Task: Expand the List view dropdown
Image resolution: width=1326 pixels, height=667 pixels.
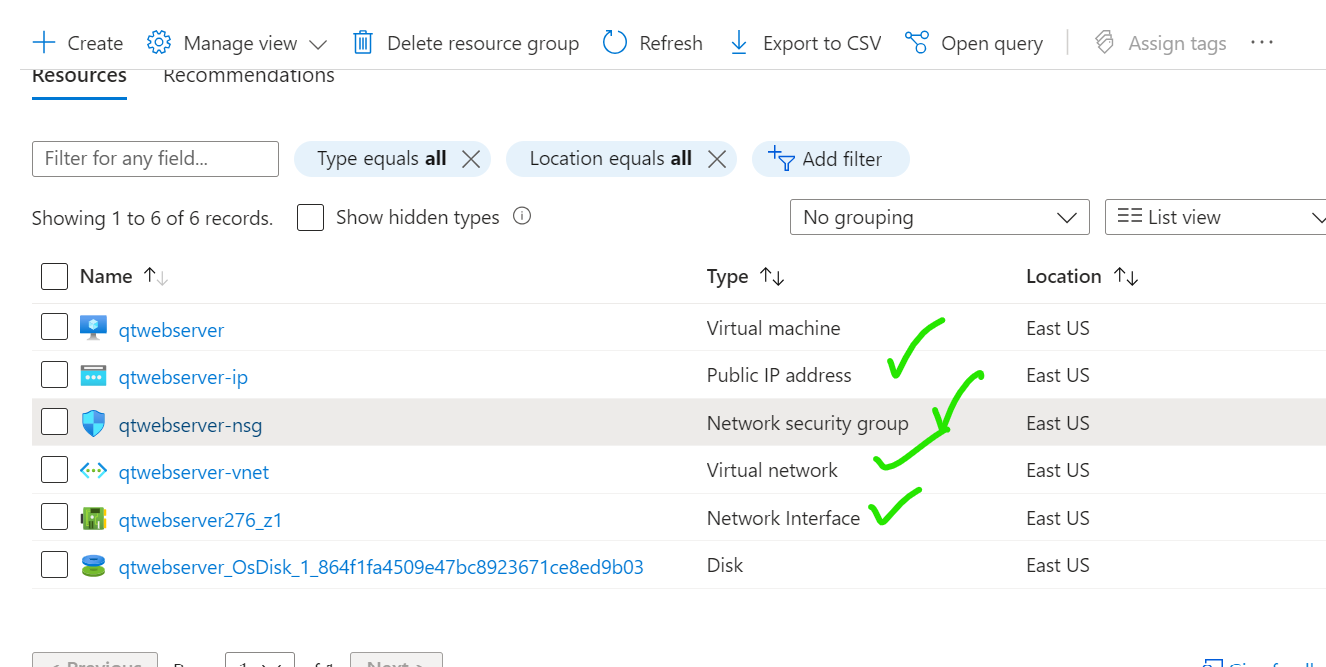Action: [x=1215, y=217]
